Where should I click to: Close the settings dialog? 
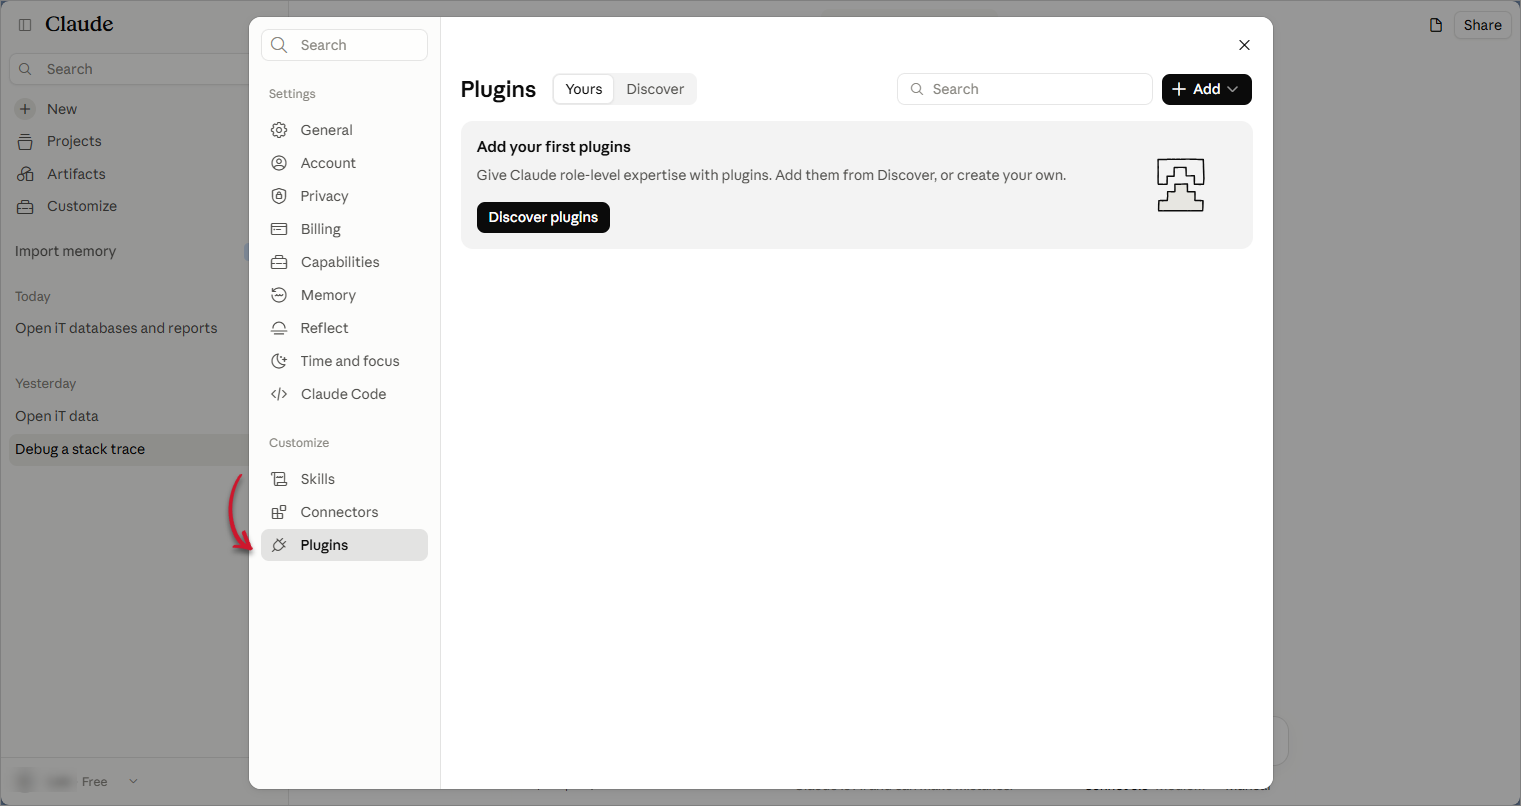point(1244,45)
